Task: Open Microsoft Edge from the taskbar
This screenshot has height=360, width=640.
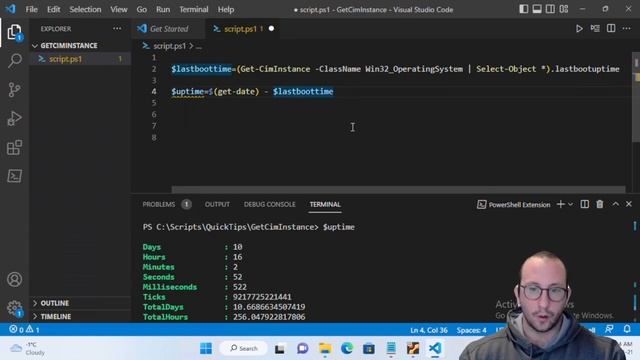Action: pyautogui.click(x=347, y=348)
